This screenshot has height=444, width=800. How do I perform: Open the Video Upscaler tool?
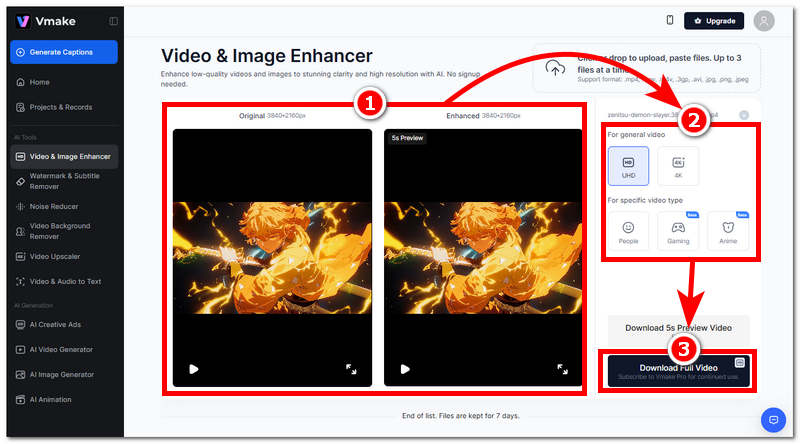(x=64, y=256)
